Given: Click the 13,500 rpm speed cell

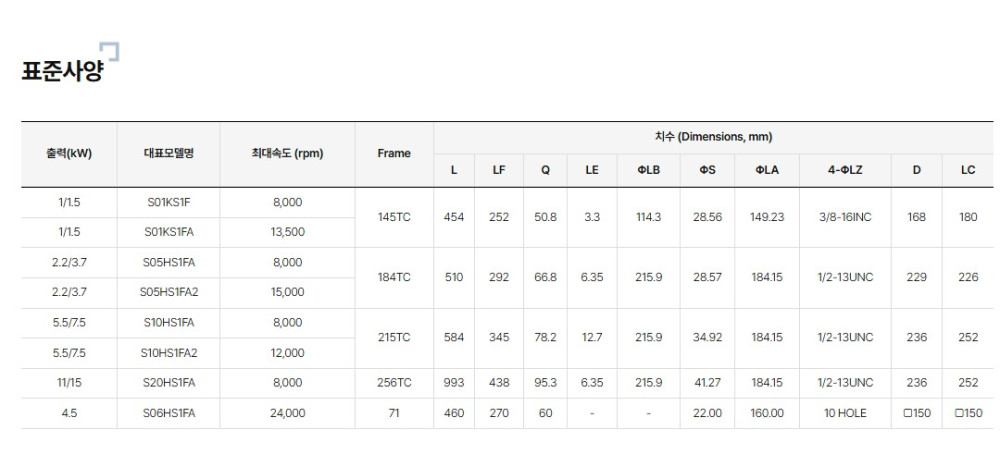Looking at the screenshot, I should coord(287,232).
